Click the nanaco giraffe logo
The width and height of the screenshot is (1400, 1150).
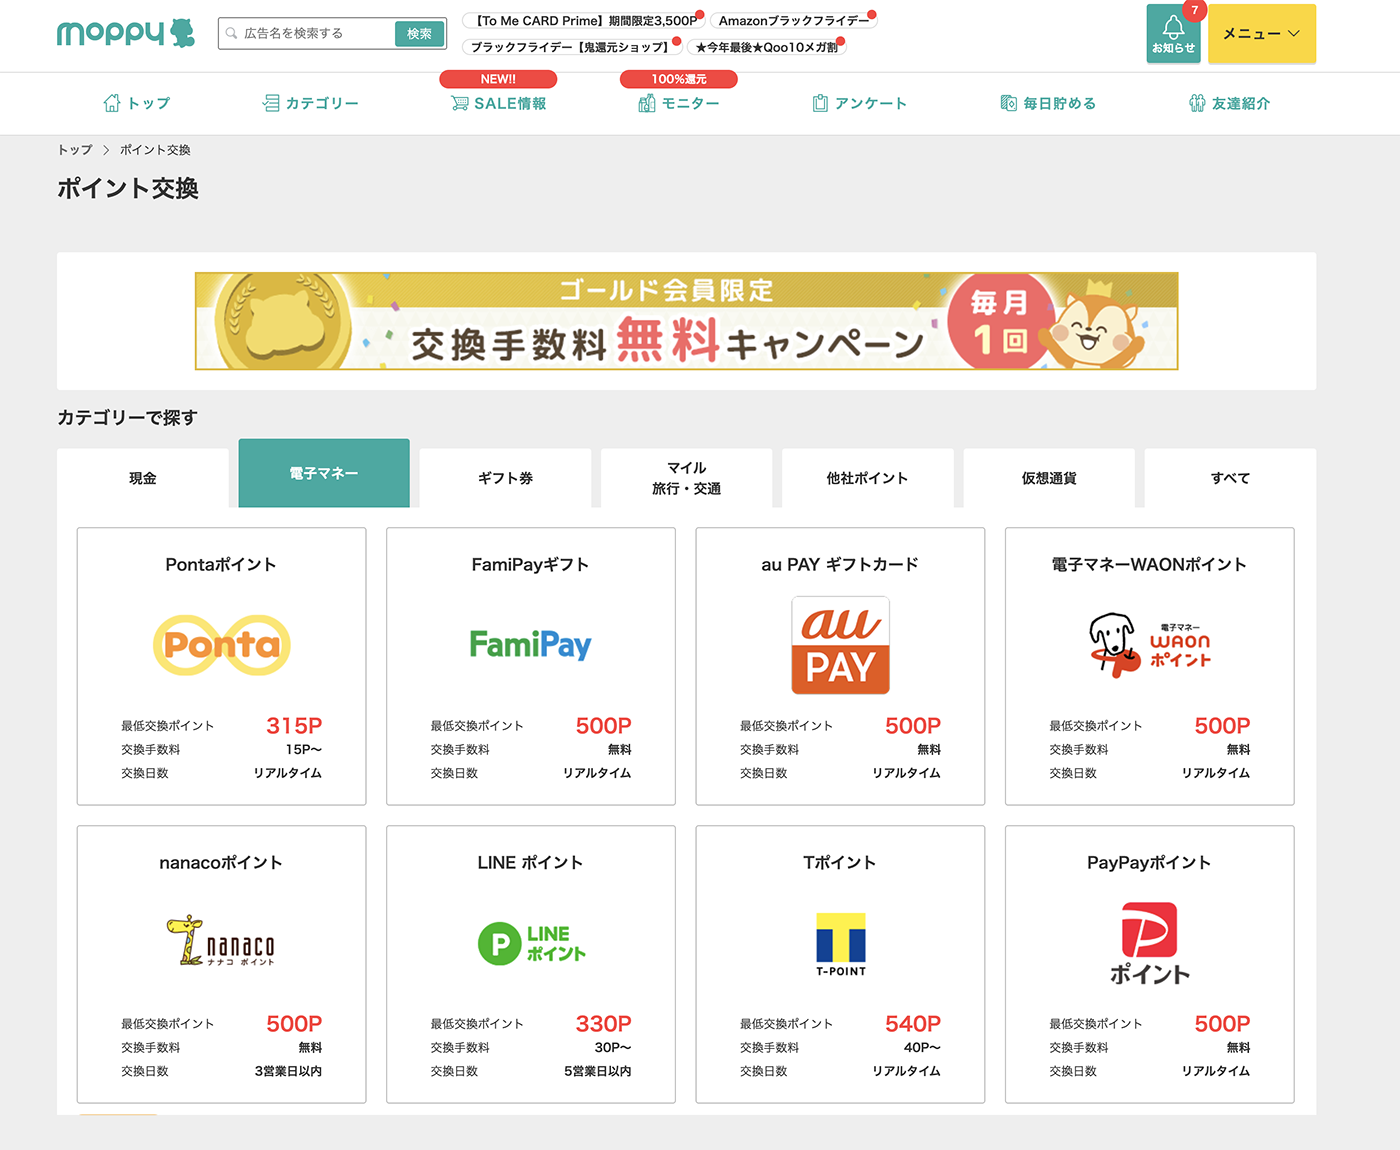(222, 942)
